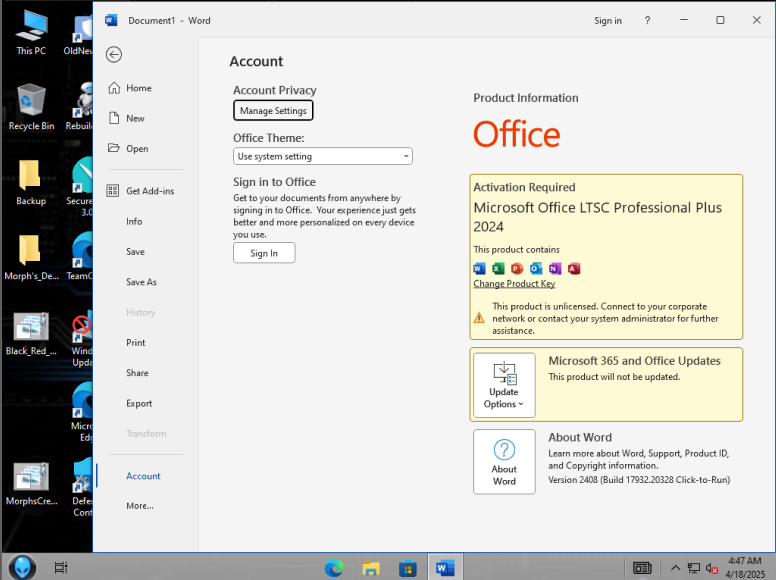Launch Microsoft Edge from the taskbar
The image size is (776, 580).
click(334, 568)
